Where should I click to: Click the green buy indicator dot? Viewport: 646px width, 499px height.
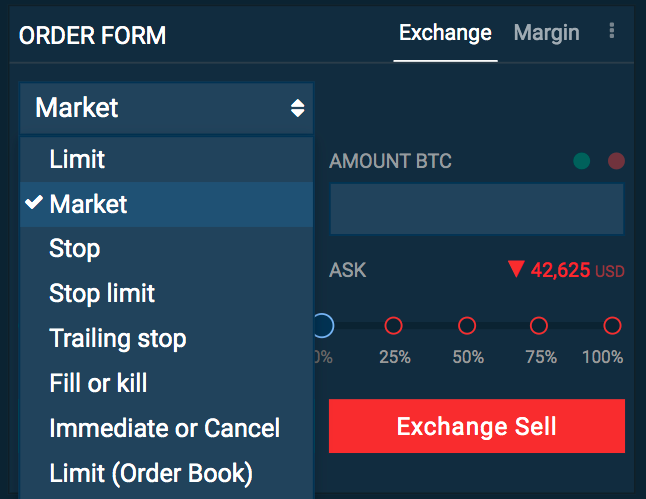581,161
